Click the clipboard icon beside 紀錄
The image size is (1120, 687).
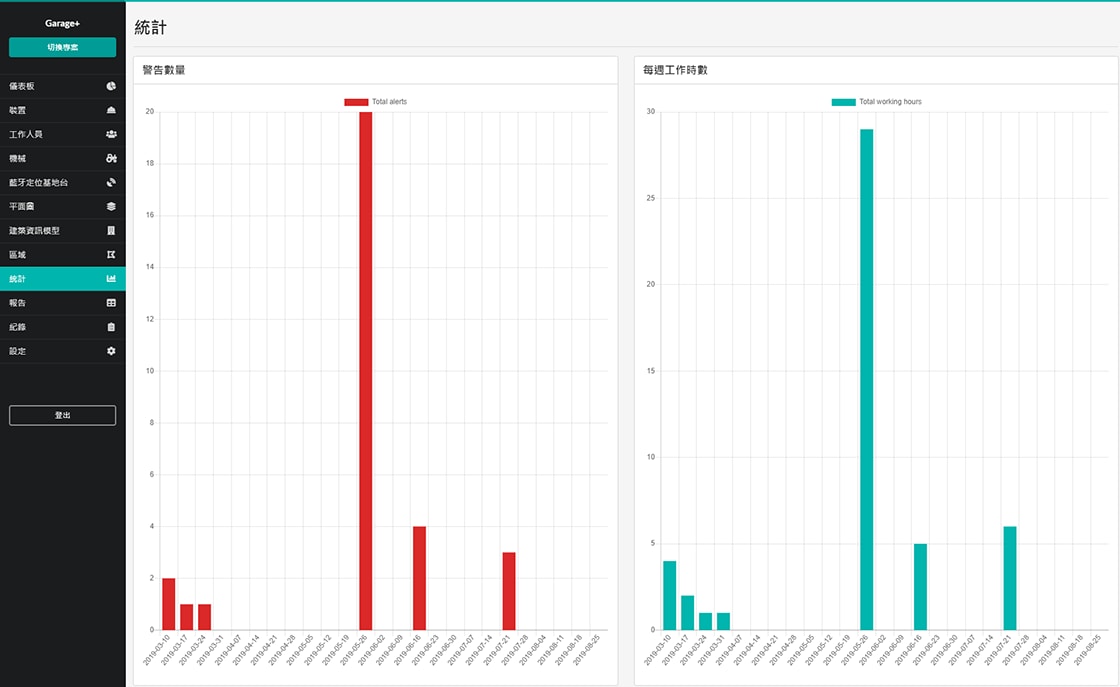pyautogui.click(x=111, y=327)
